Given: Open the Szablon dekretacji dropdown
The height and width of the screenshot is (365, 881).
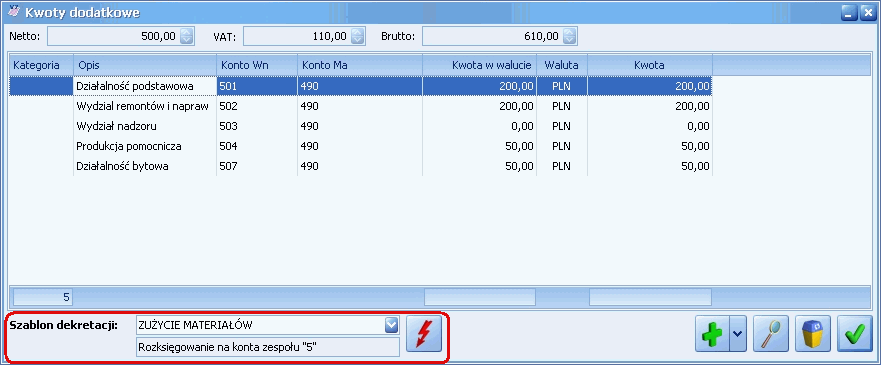Looking at the screenshot, I should click(391, 325).
